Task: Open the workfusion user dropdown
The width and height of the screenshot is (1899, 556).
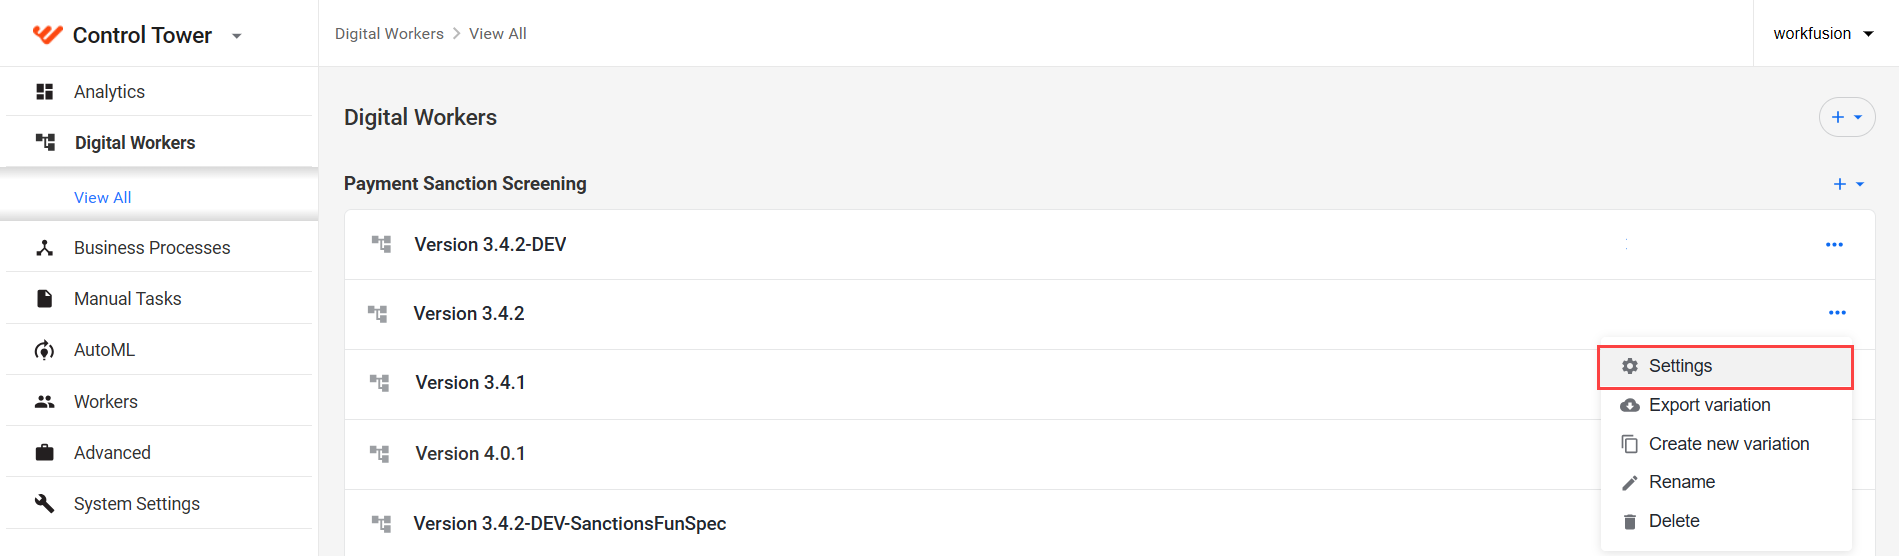Action: (x=1824, y=33)
